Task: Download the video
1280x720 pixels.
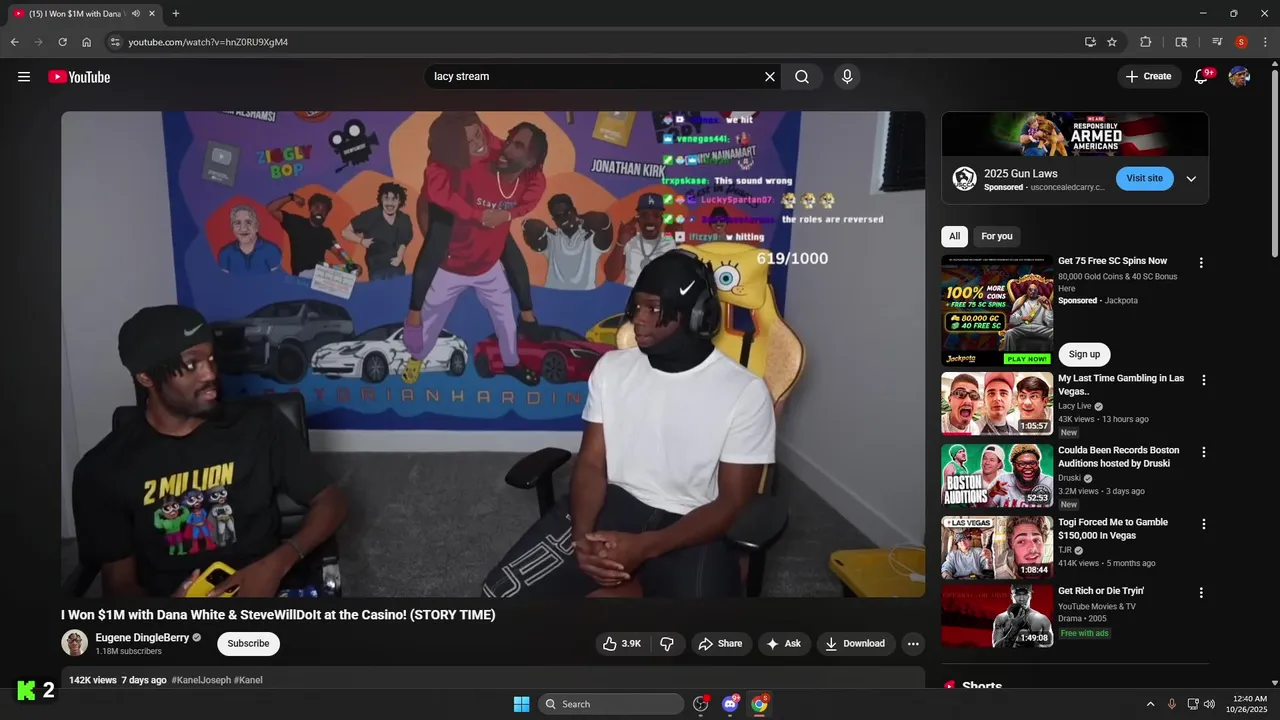Action: (x=855, y=644)
